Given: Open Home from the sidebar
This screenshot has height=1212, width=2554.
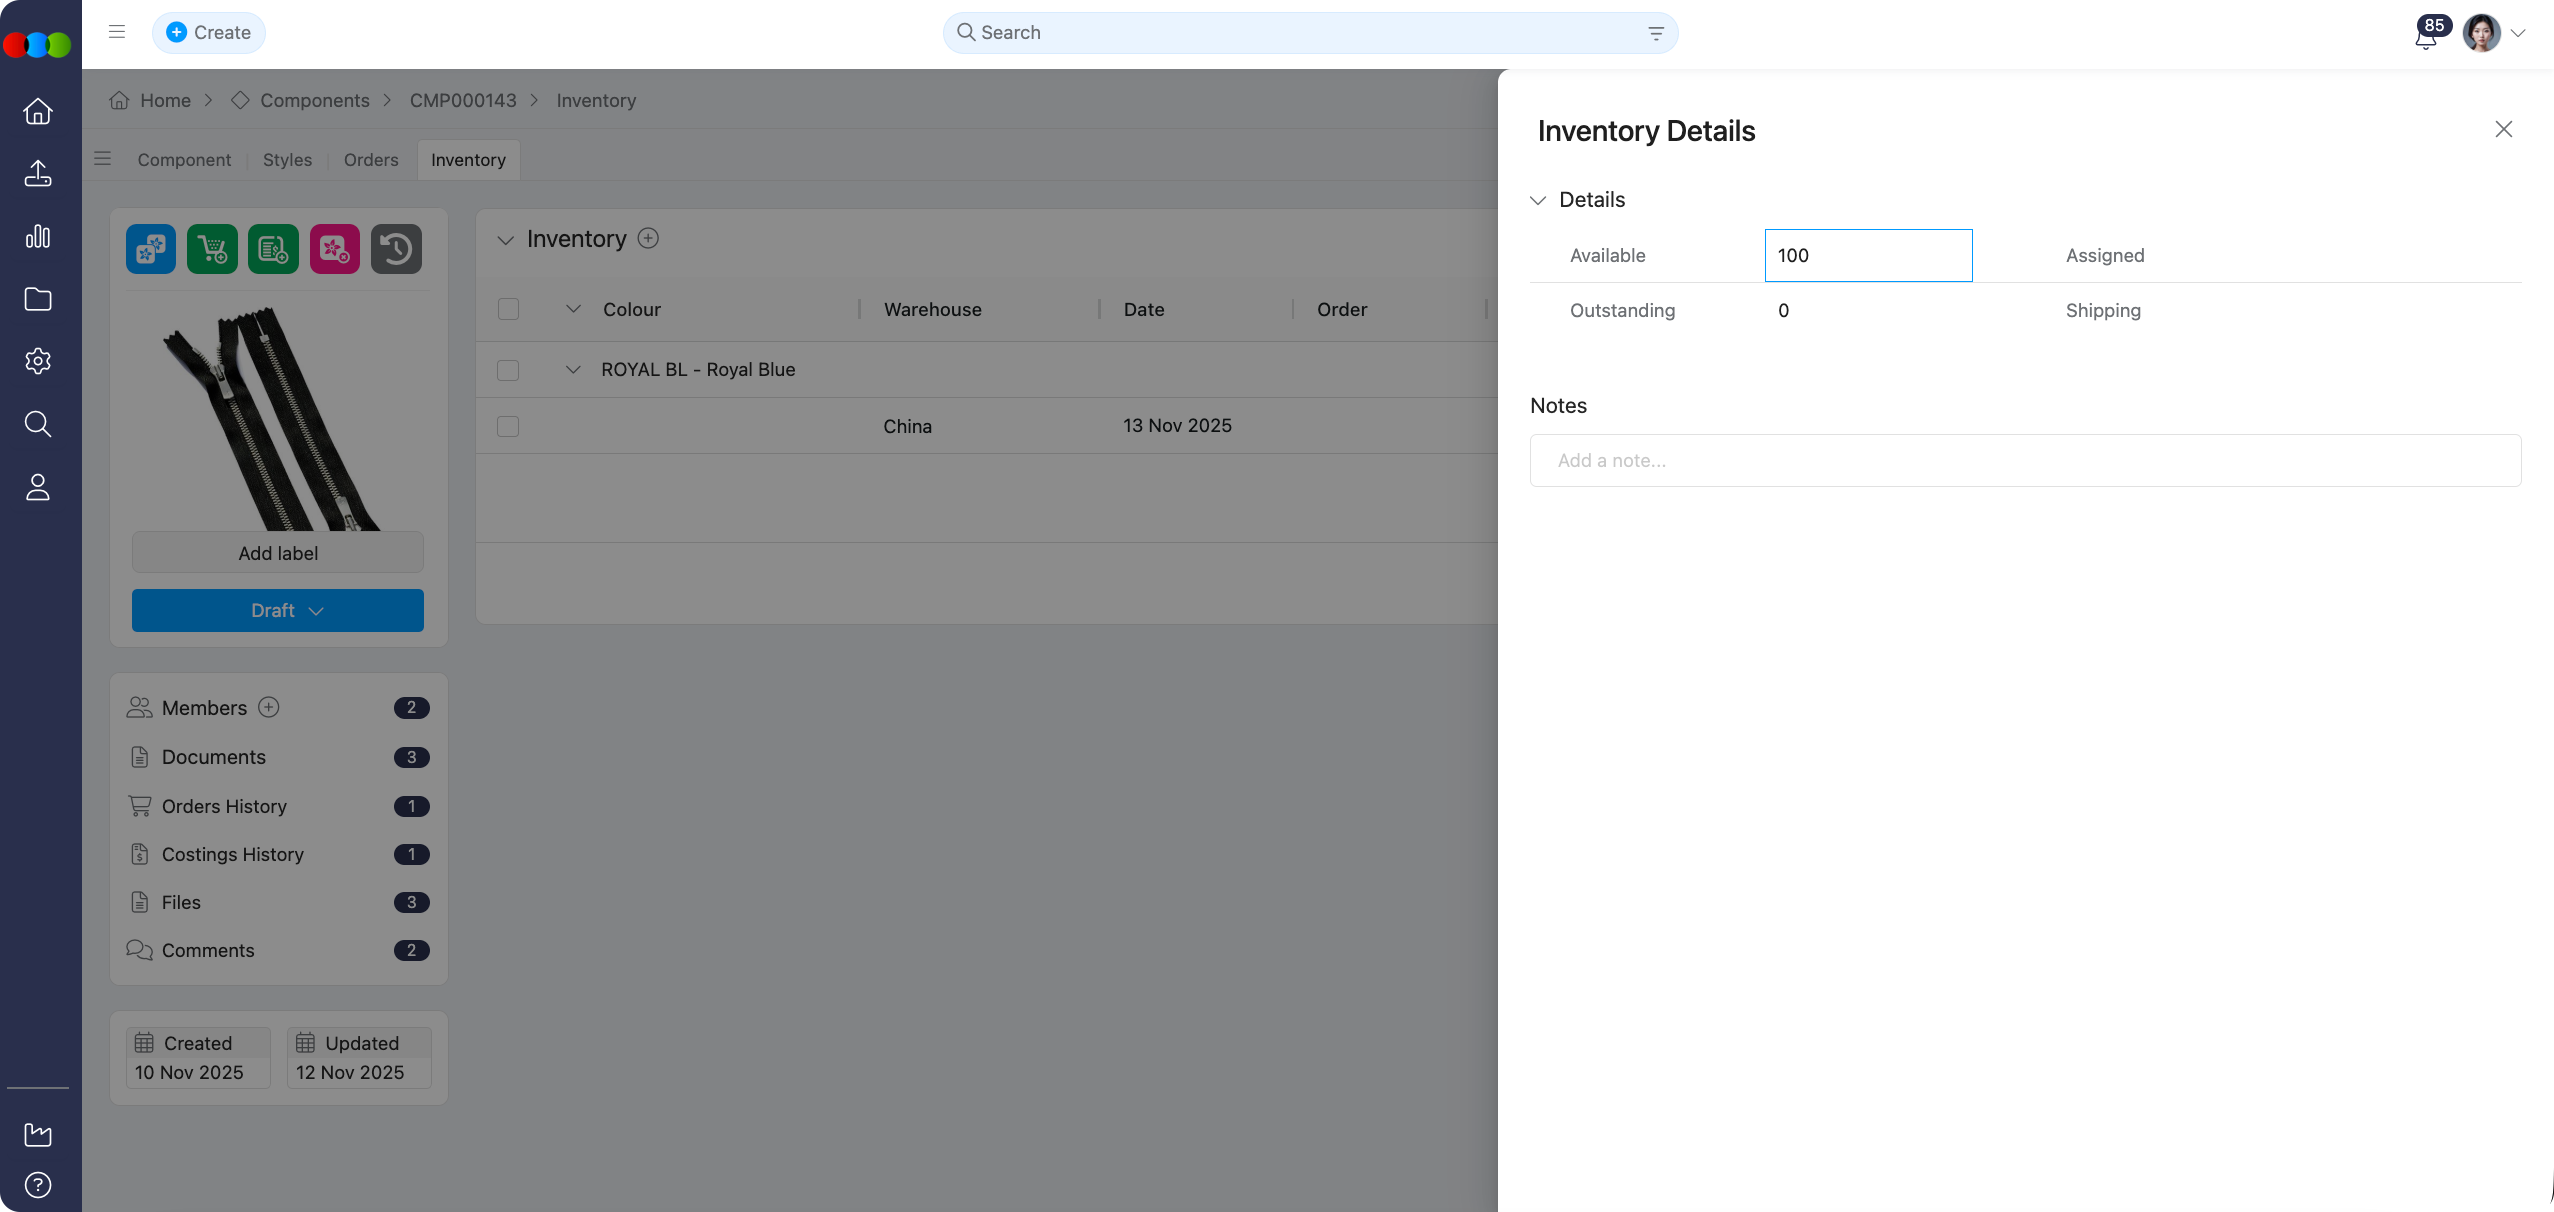Looking at the screenshot, I should [x=38, y=110].
